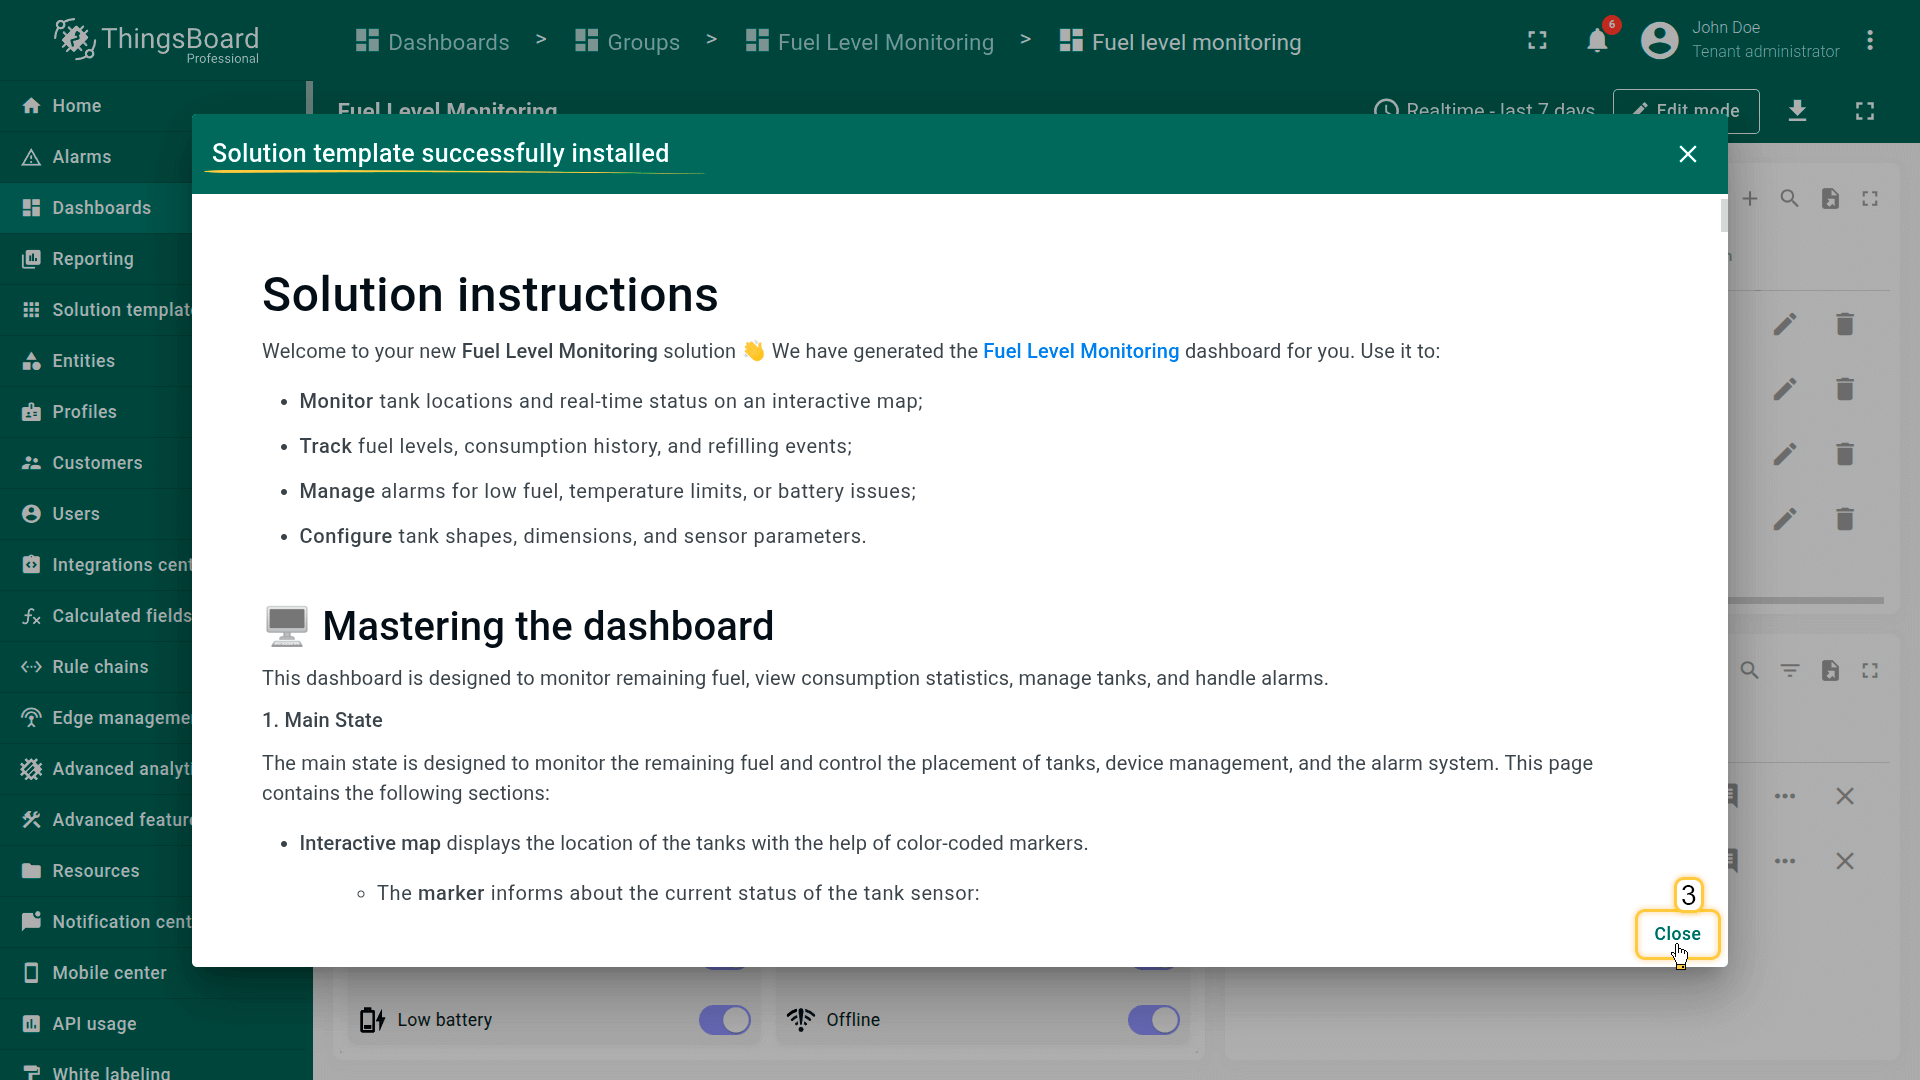Click the dashboard download icon
Viewport: 1920px width, 1080px height.
pos(1797,110)
